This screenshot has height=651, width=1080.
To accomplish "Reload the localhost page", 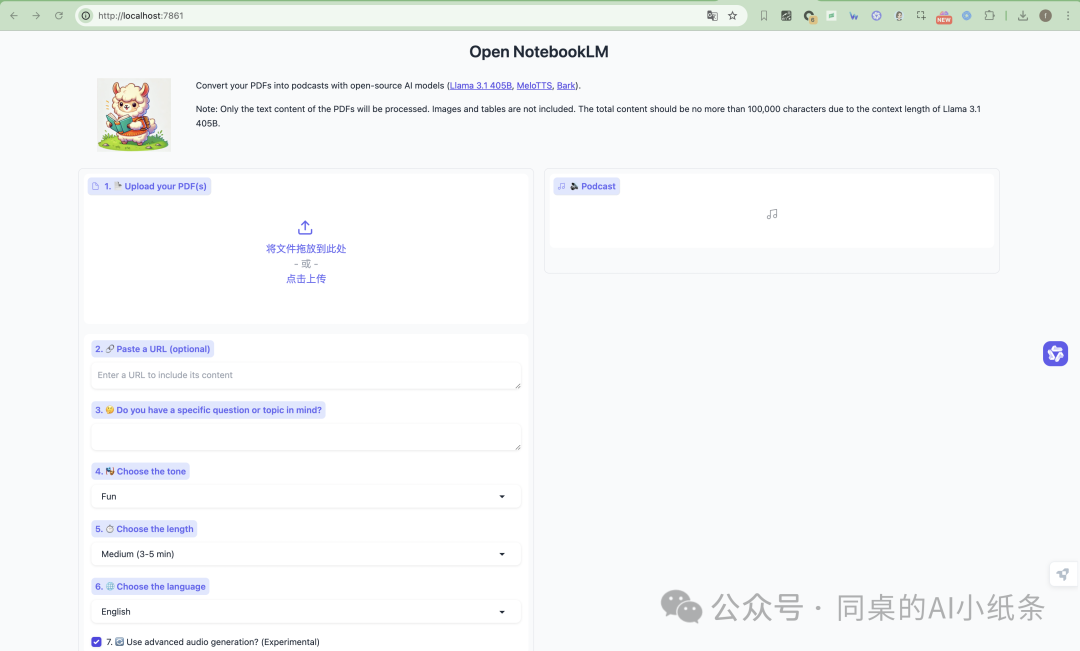I will click(x=59, y=15).
